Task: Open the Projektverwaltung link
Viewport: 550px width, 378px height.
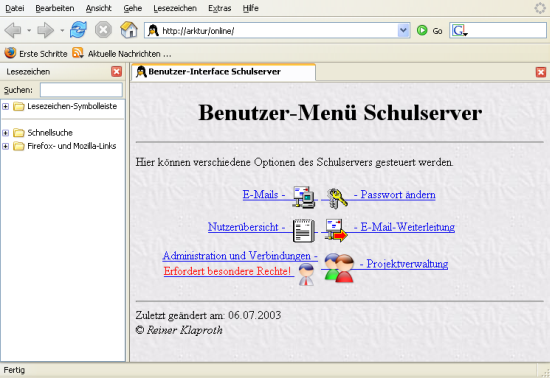Action: [404, 264]
